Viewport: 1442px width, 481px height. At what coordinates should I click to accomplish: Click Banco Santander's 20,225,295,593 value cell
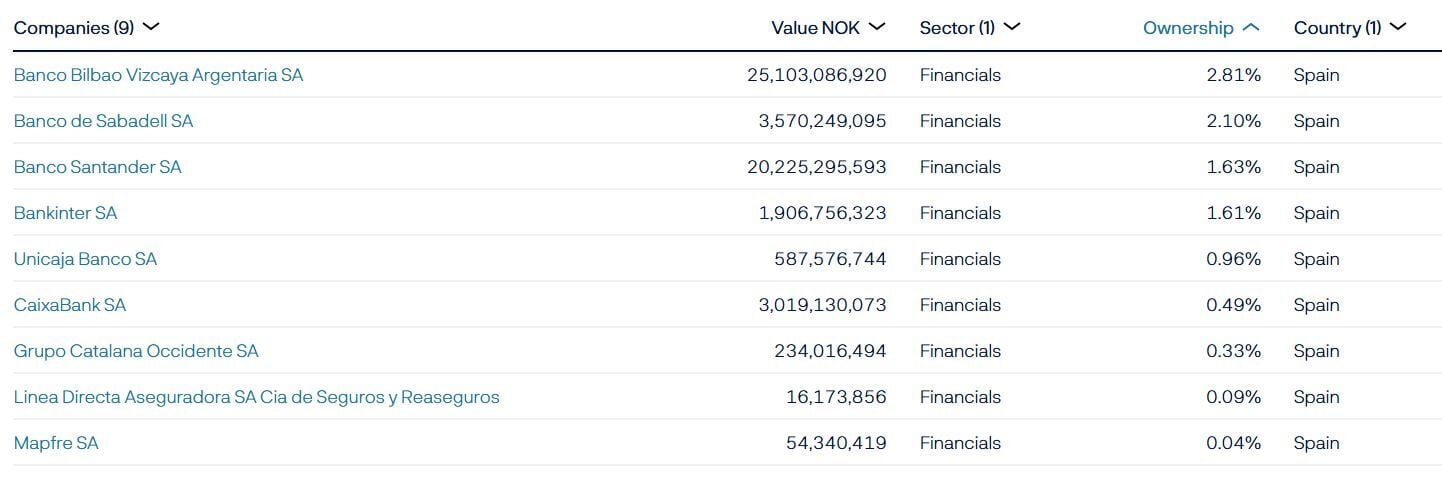click(816, 167)
